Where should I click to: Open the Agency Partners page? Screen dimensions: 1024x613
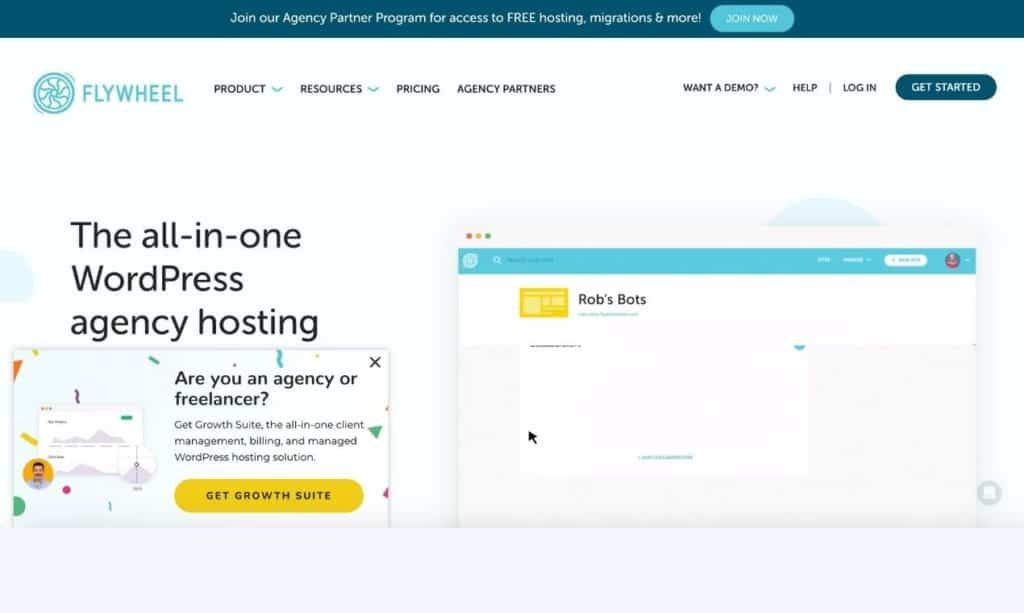pos(506,89)
